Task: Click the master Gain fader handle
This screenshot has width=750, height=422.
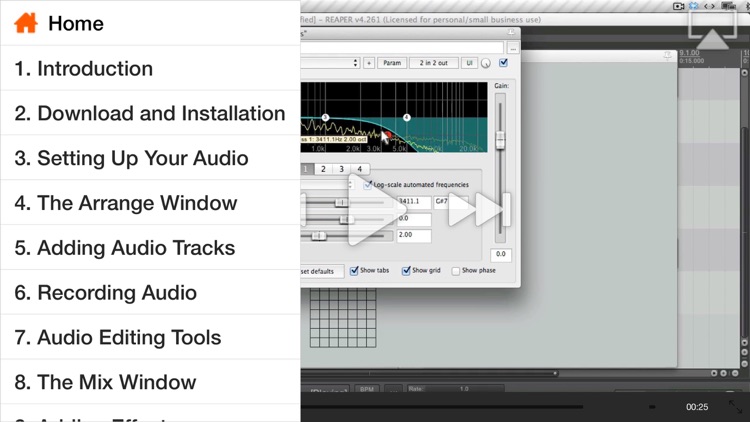Action: [500, 140]
